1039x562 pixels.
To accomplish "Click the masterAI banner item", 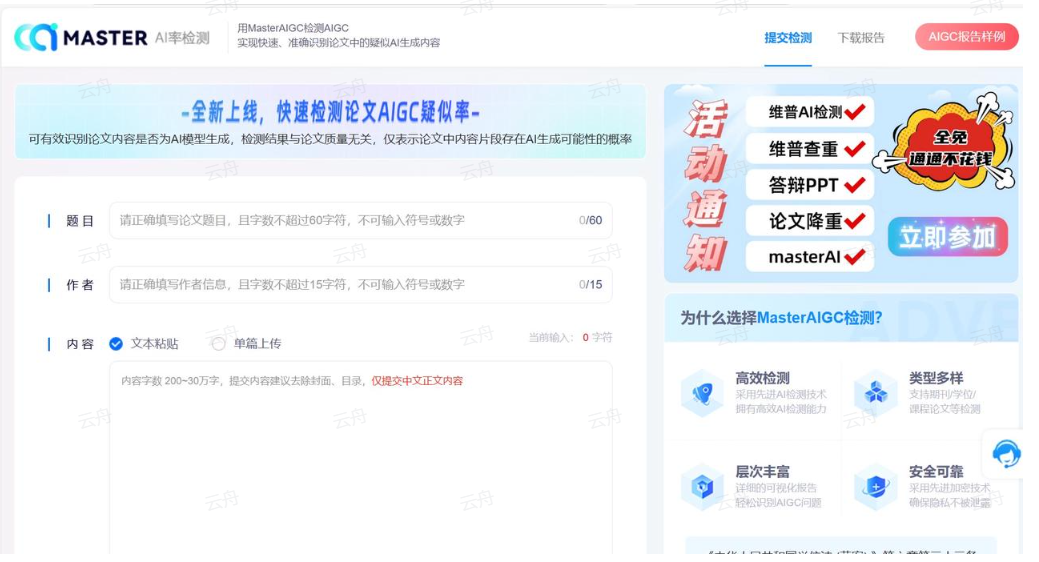I will coord(810,256).
